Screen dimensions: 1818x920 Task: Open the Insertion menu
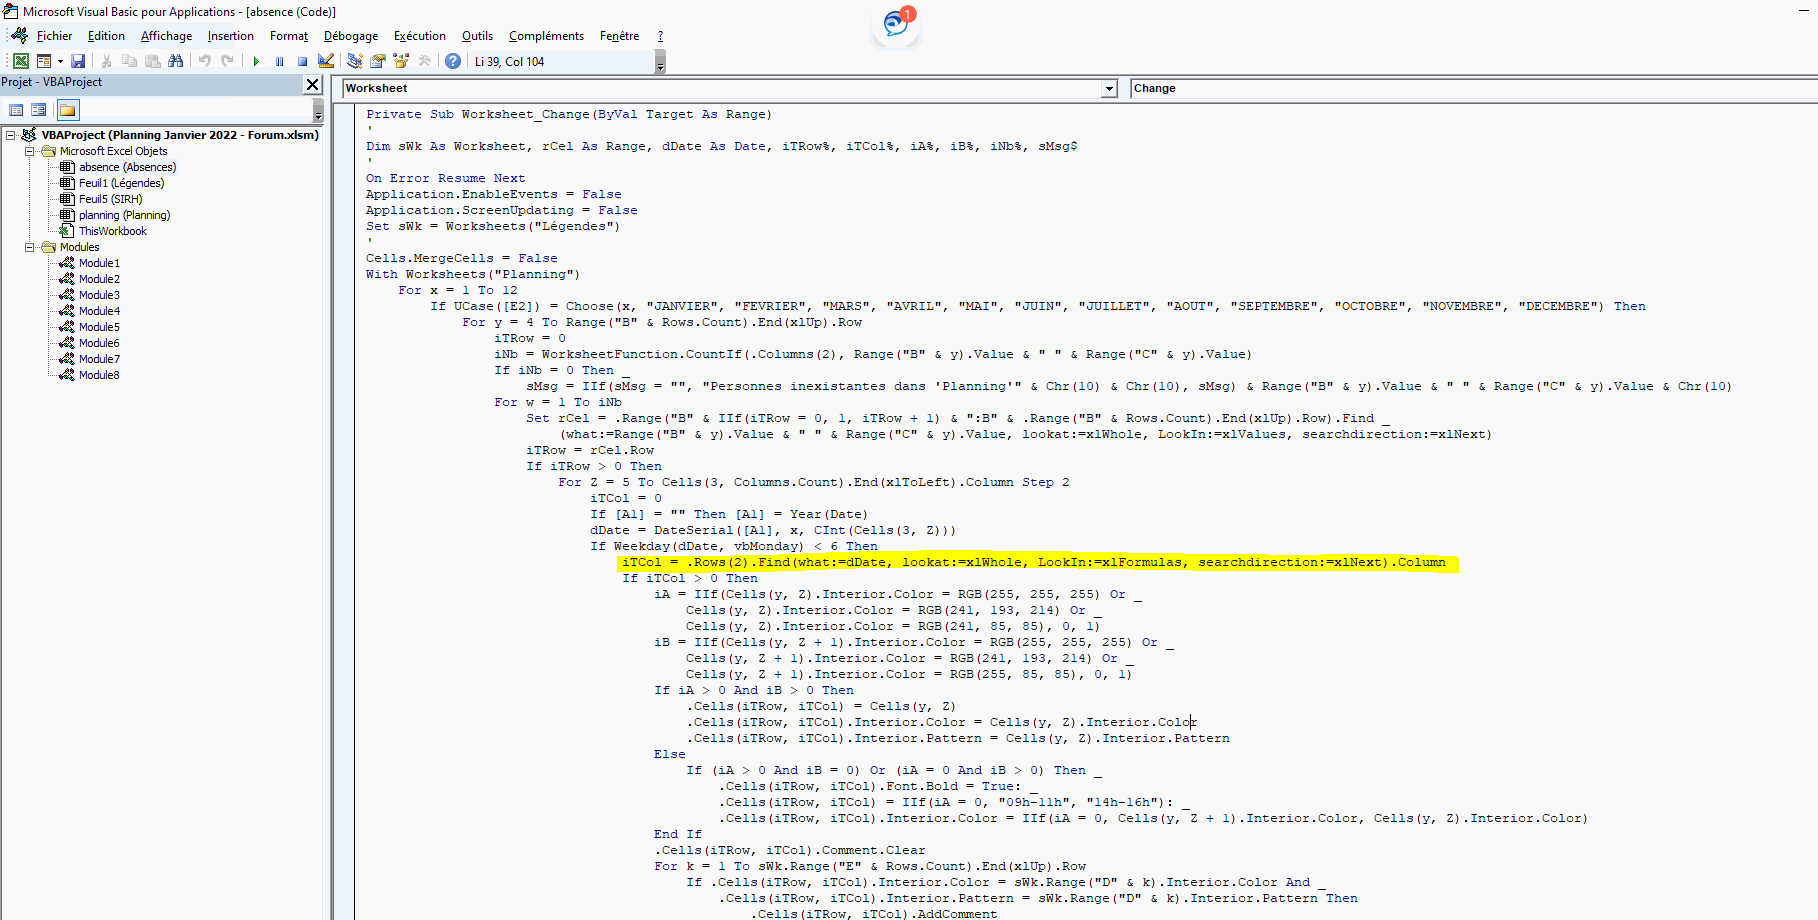[x=230, y=36]
